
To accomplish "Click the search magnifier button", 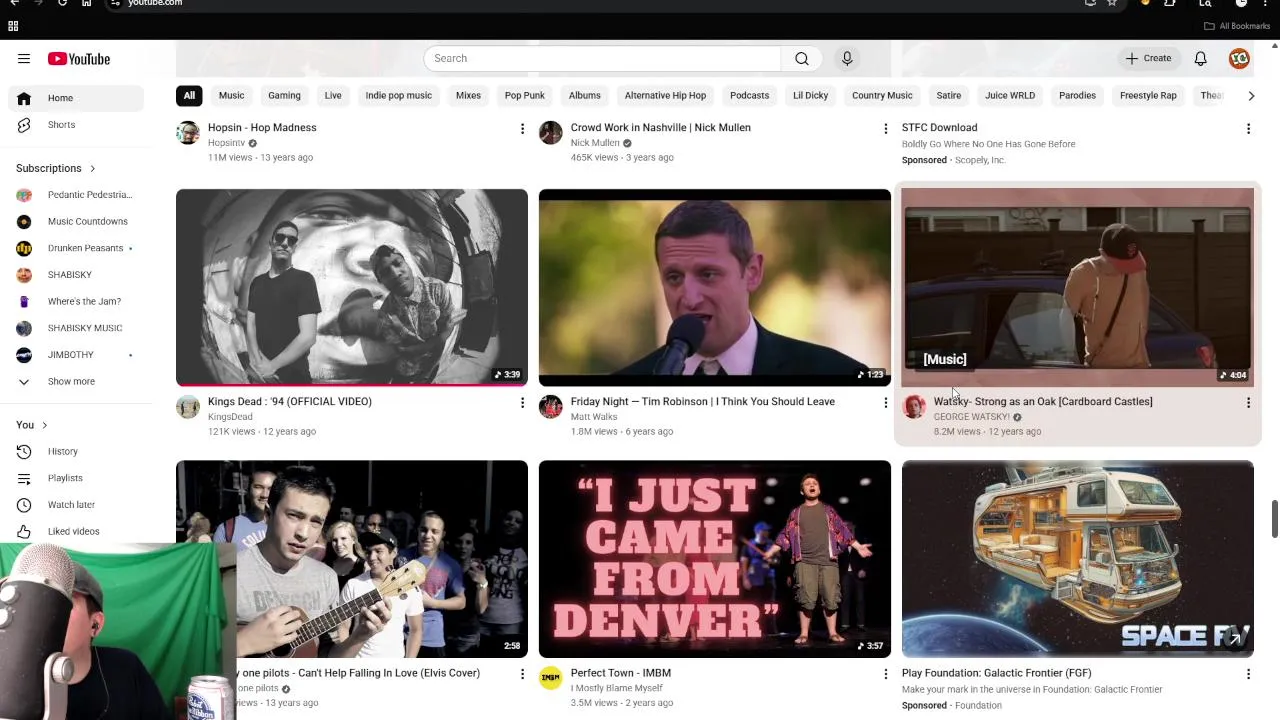I will coord(802,58).
